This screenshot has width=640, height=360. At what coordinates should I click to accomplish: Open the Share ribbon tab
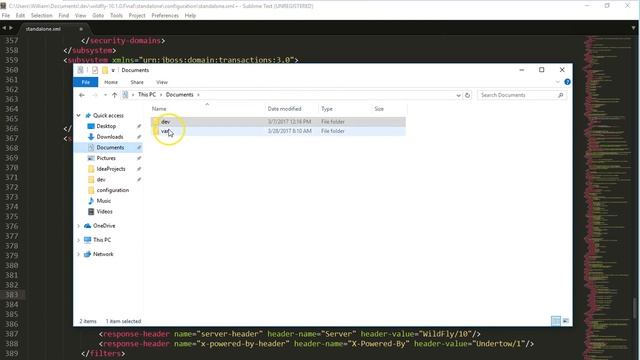(137, 82)
